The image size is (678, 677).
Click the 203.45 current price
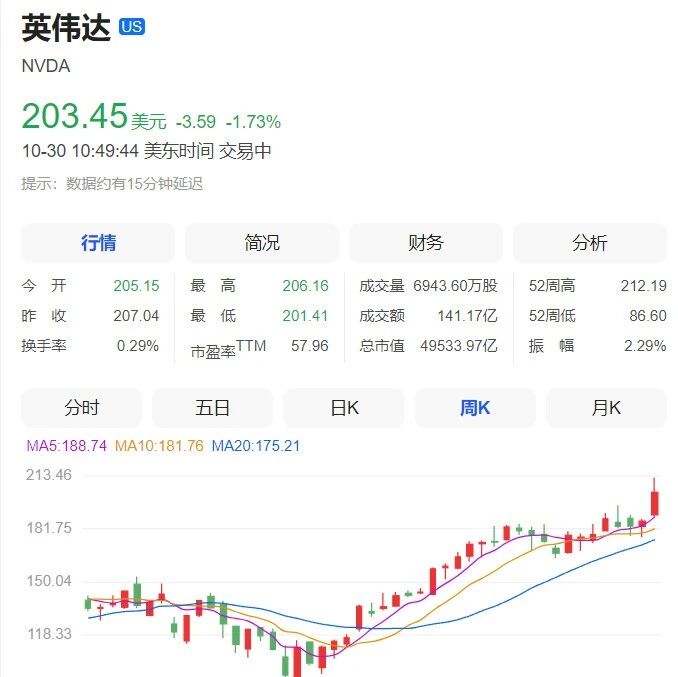point(75,116)
